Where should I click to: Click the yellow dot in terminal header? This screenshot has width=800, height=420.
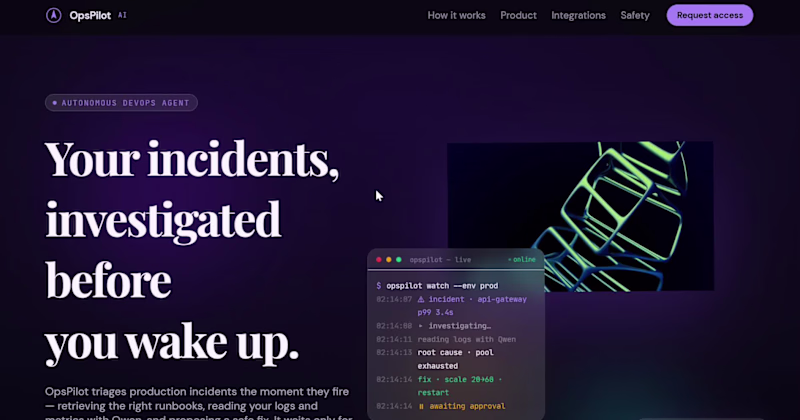point(389,260)
